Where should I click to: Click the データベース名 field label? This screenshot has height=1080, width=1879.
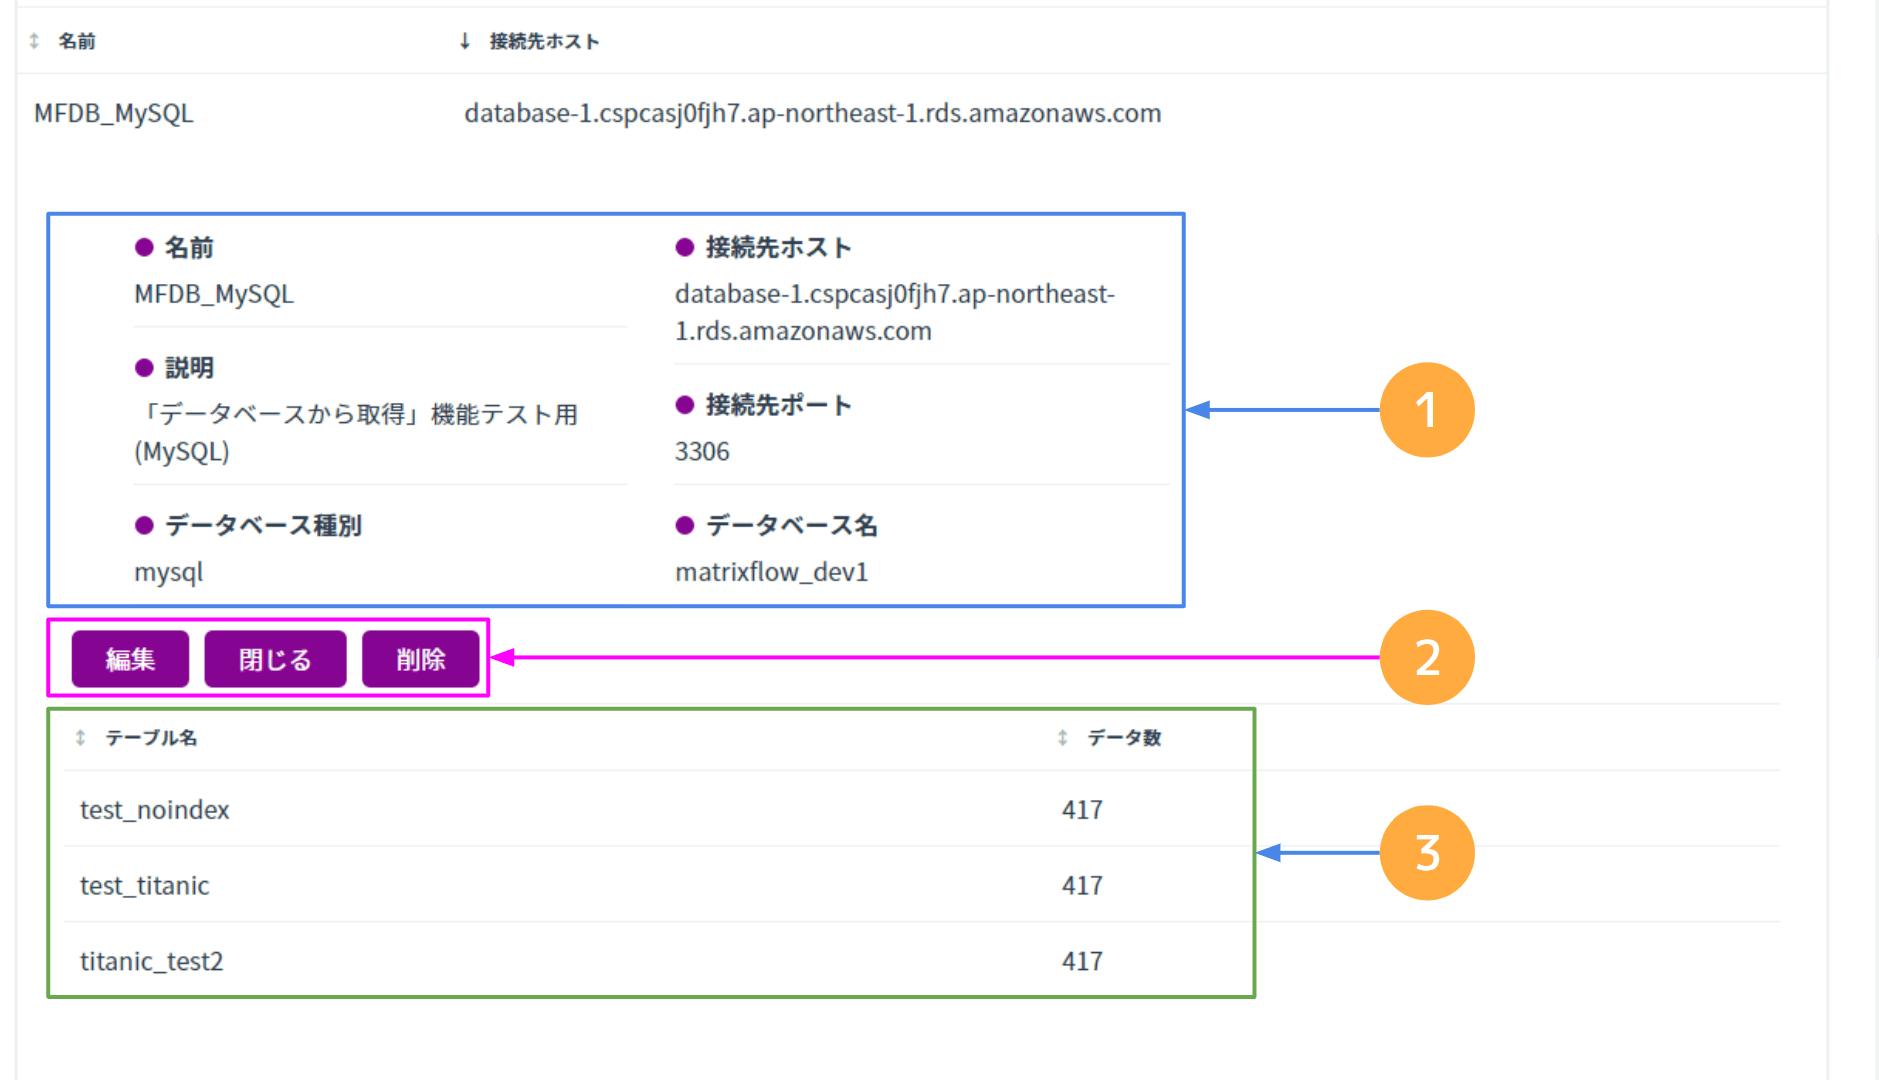[791, 525]
